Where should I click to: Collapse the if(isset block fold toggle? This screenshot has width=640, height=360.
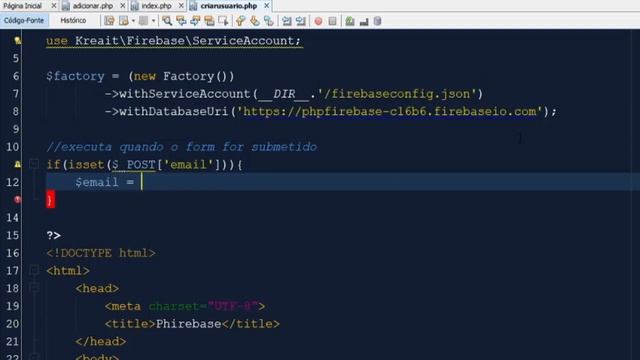pos(34,164)
